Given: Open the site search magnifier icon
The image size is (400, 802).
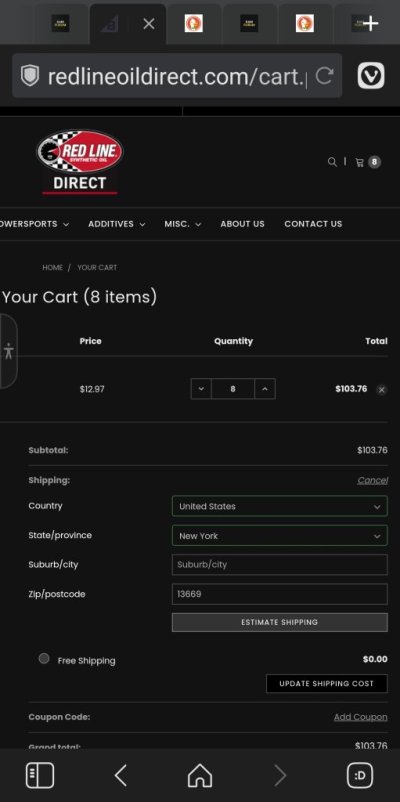Looking at the screenshot, I should point(332,162).
